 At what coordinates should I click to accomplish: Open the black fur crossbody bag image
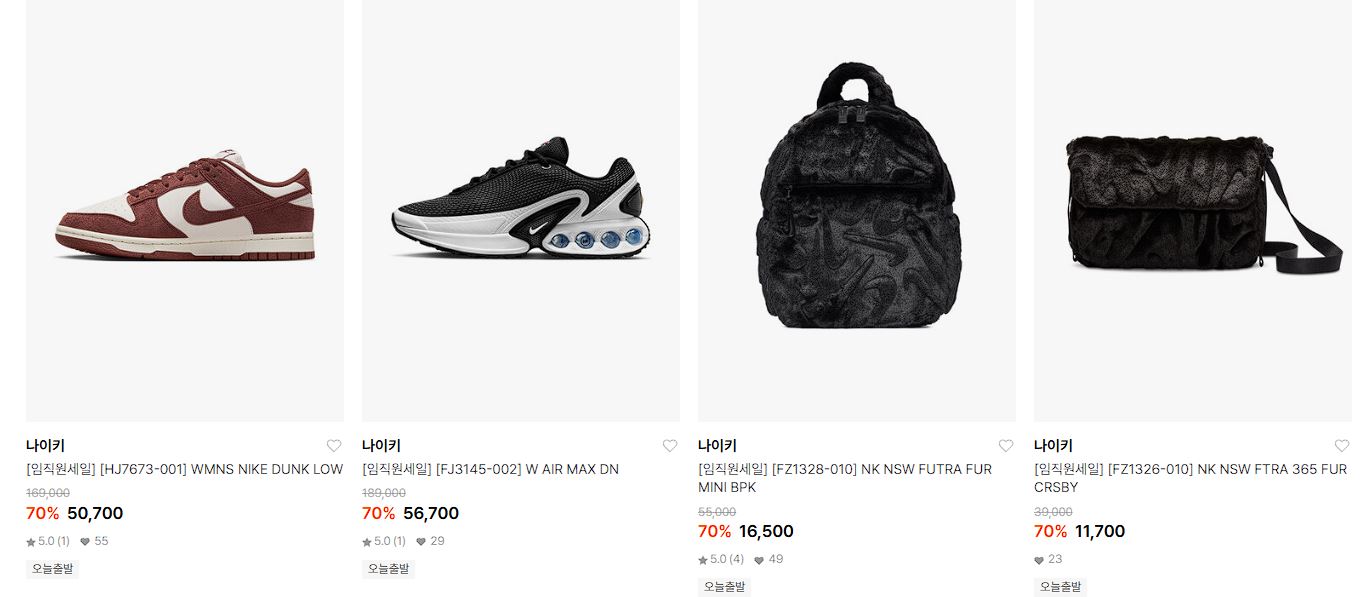pyautogui.click(x=1193, y=210)
